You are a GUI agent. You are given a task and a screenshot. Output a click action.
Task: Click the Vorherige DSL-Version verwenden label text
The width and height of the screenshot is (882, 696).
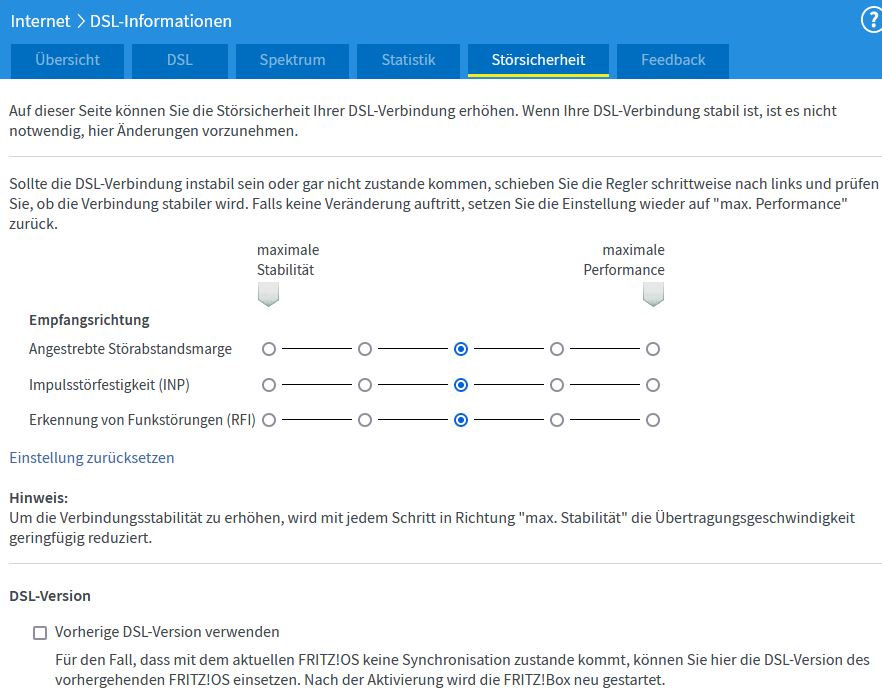pyautogui.click(x=167, y=632)
